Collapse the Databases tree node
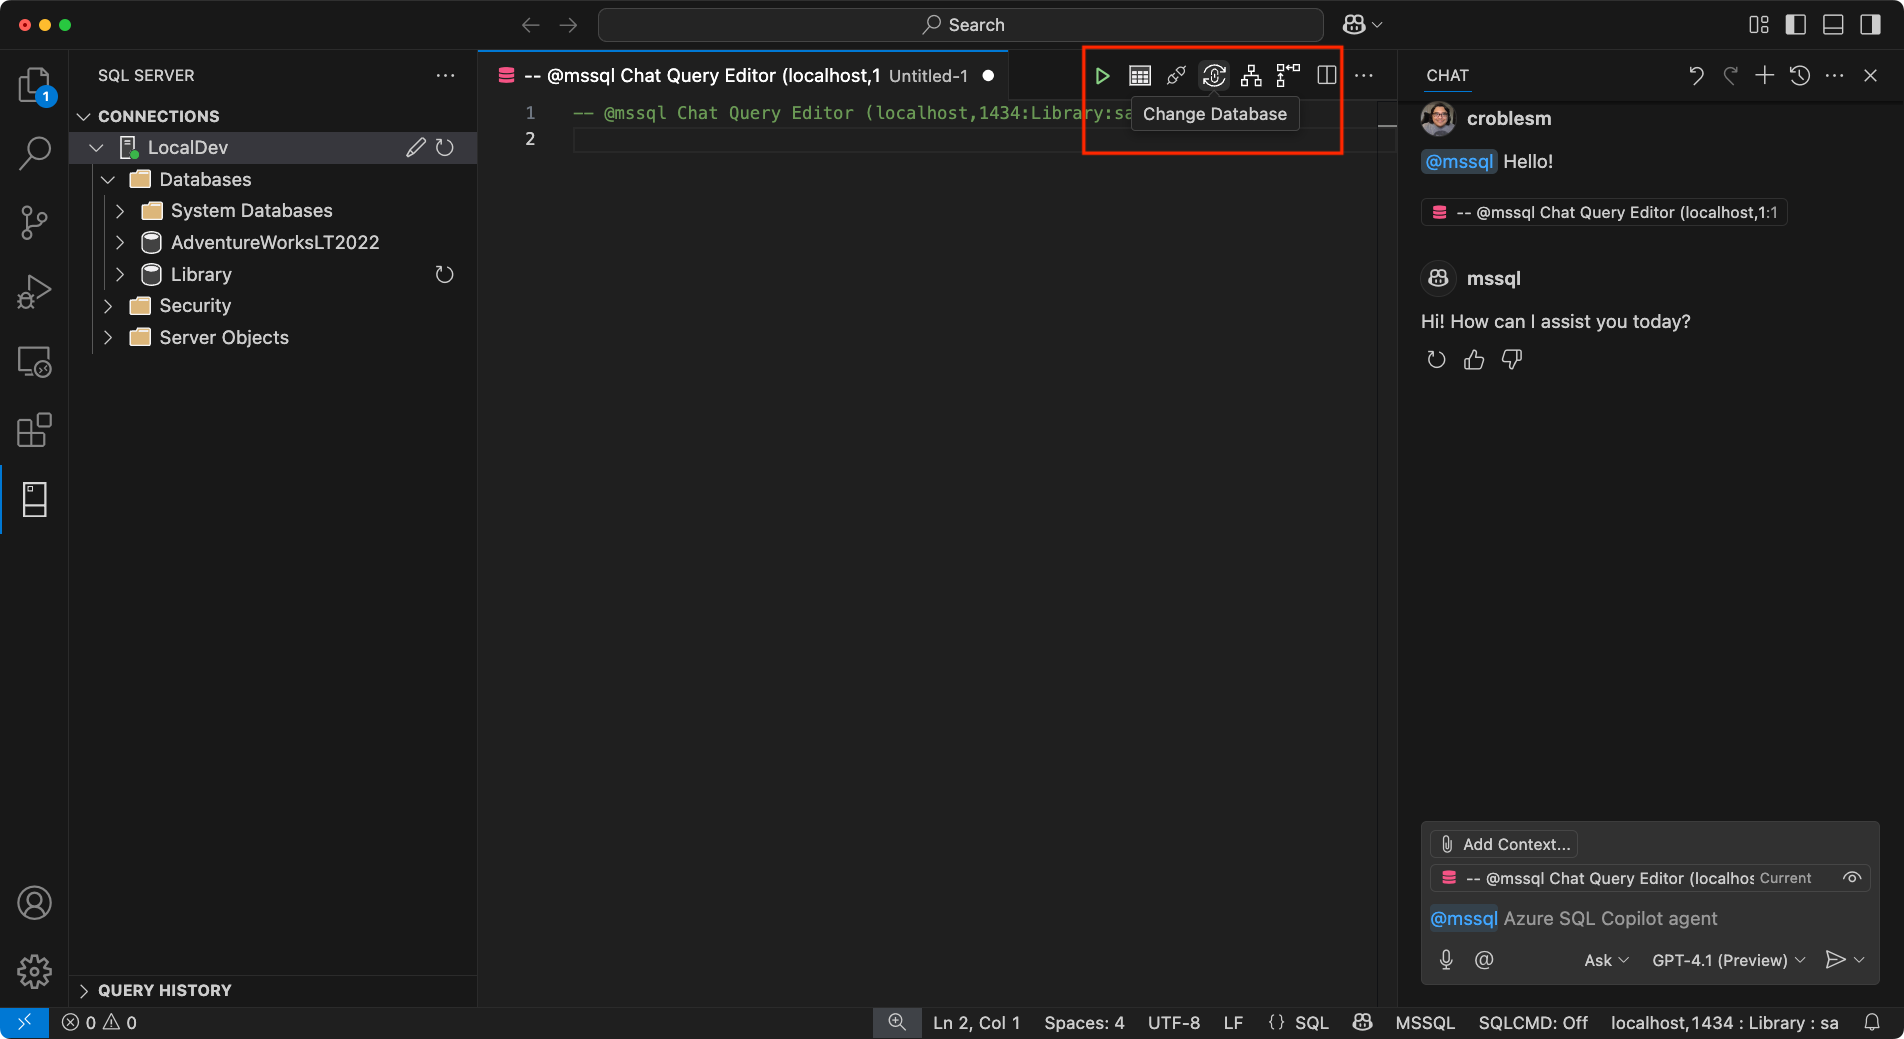Viewport: 1904px width, 1039px height. pos(108,179)
